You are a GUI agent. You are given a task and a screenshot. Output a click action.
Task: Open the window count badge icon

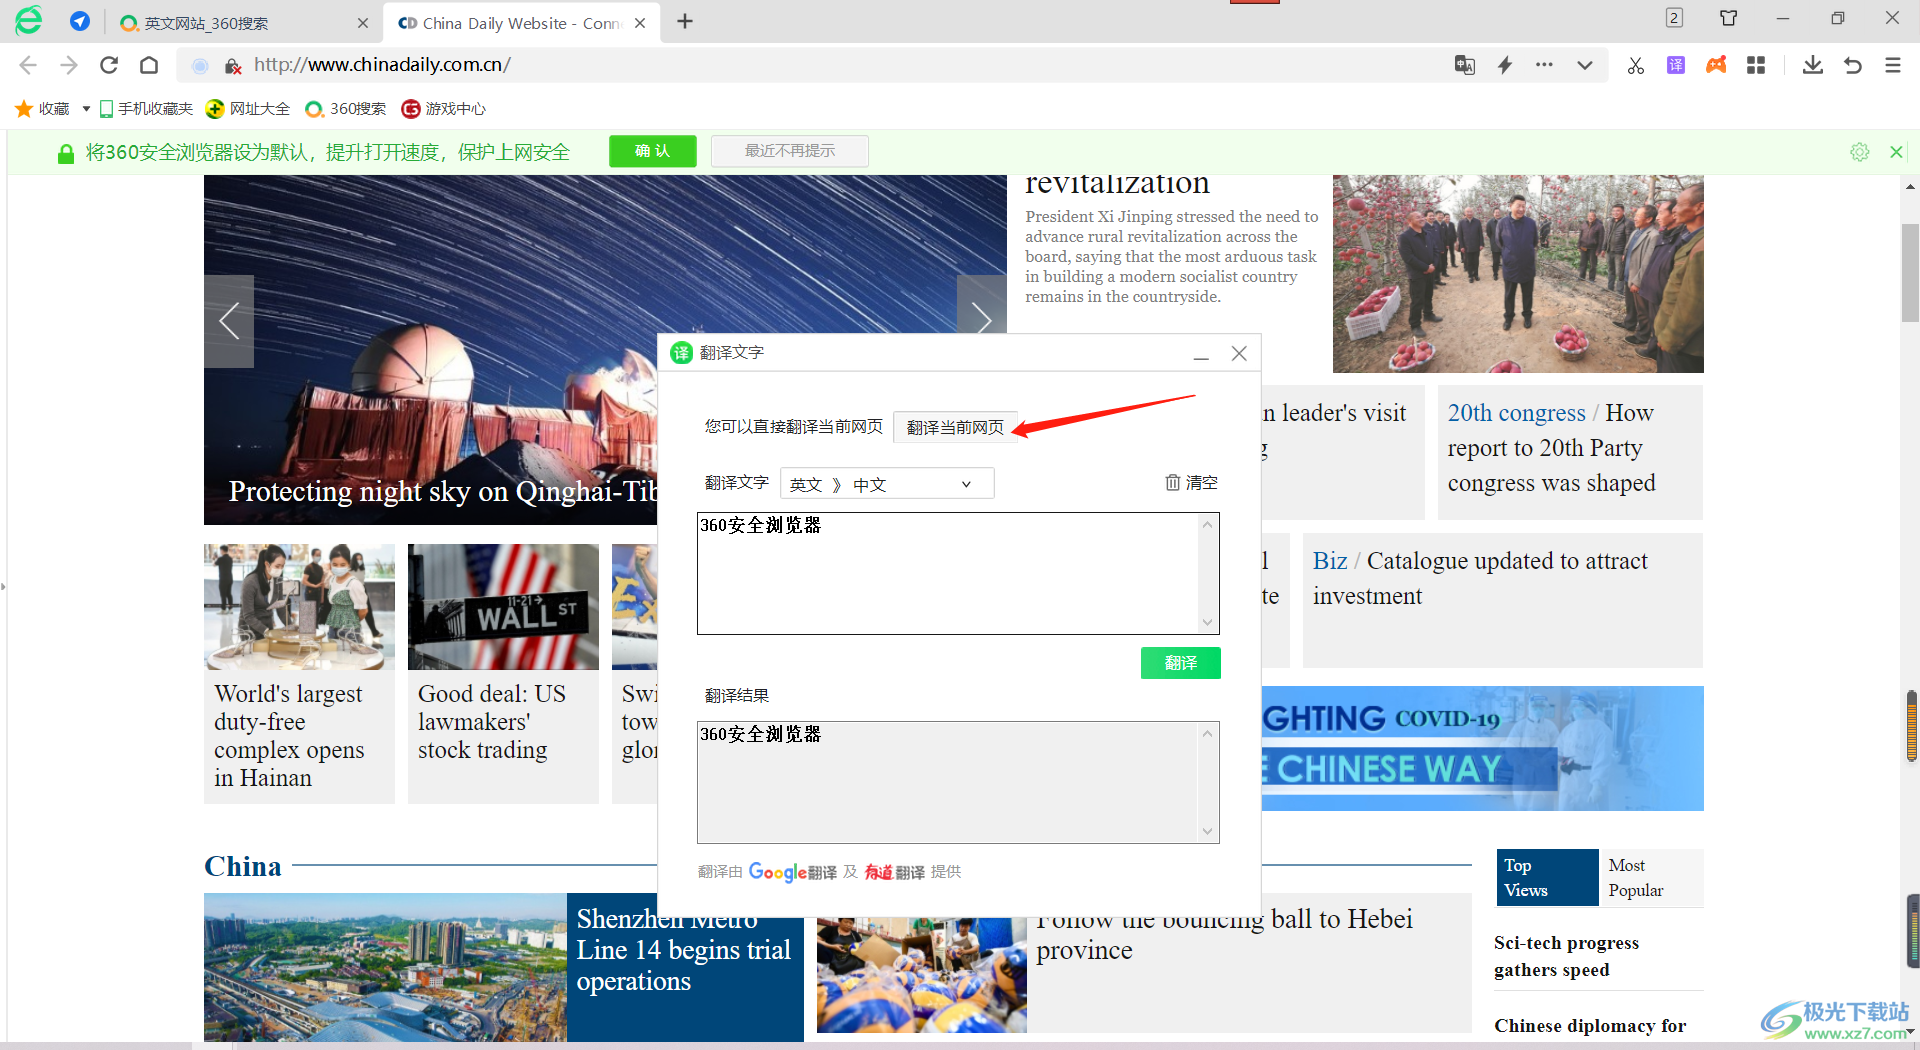1674,18
